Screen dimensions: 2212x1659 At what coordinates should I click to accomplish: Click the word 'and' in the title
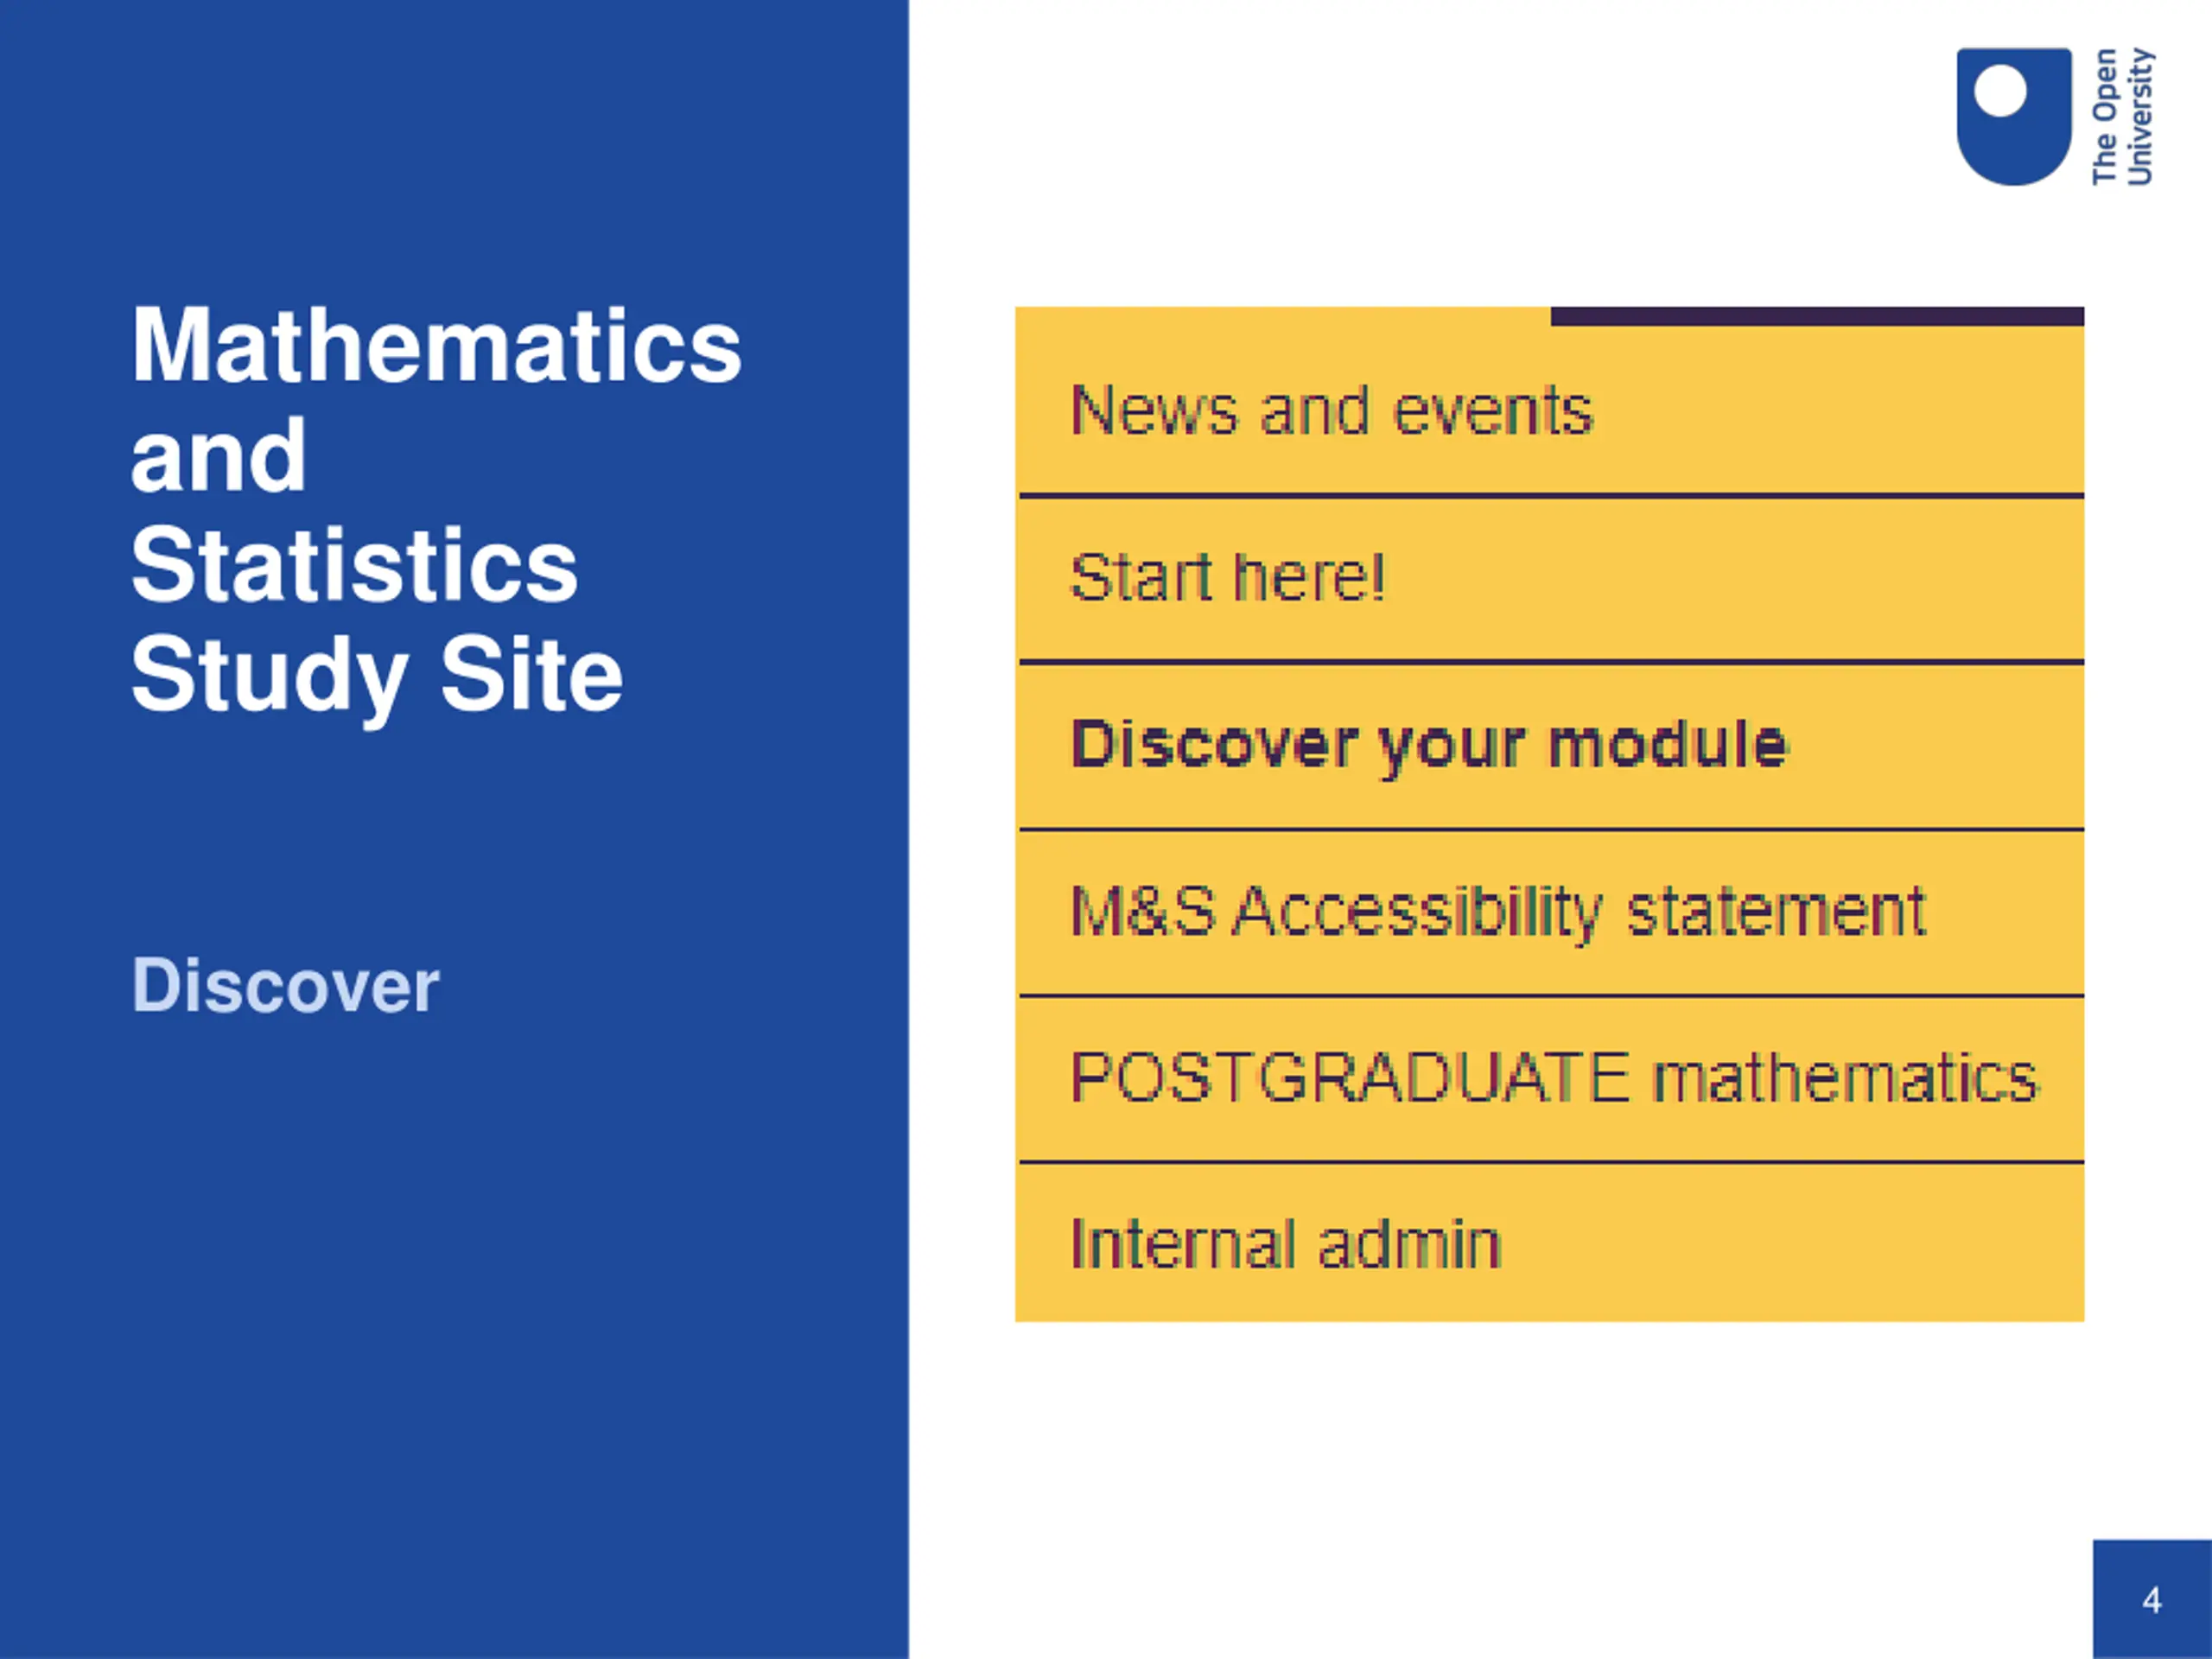218,456
